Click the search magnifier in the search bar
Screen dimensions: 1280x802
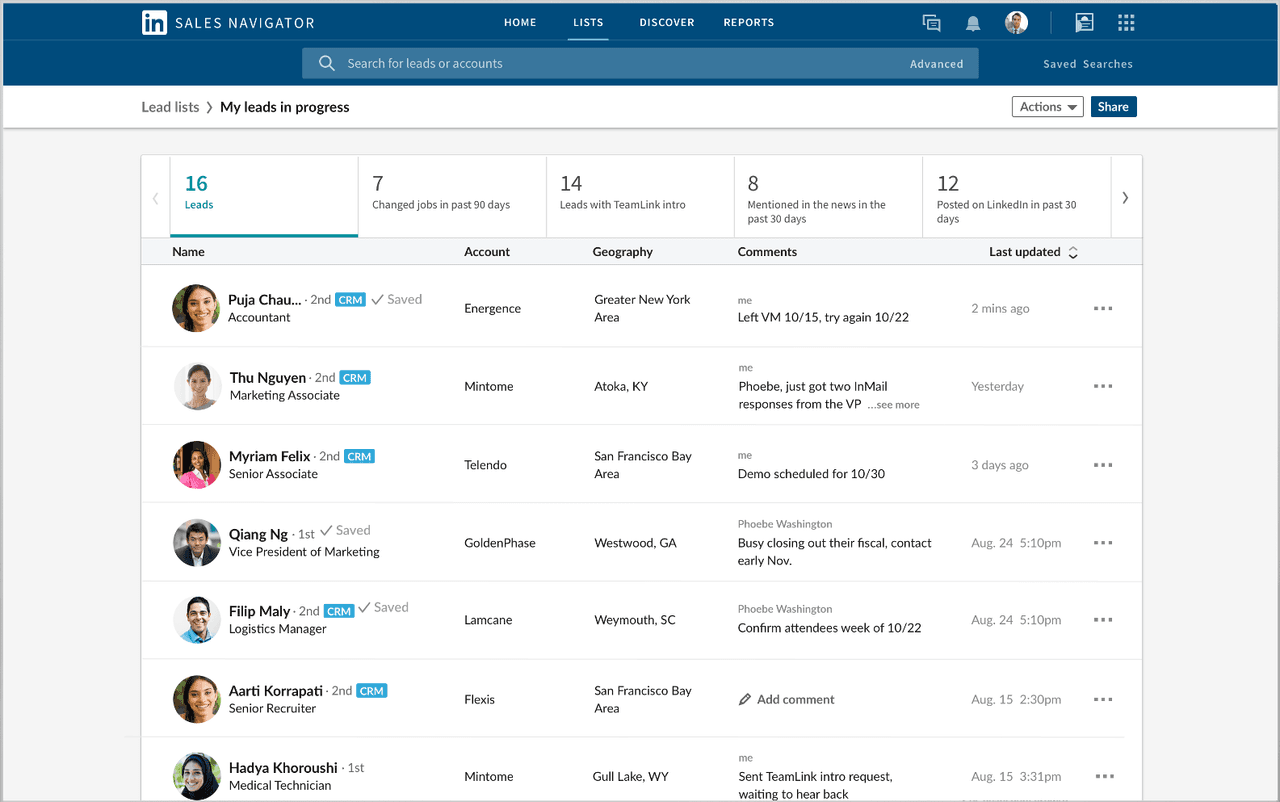click(326, 63)
